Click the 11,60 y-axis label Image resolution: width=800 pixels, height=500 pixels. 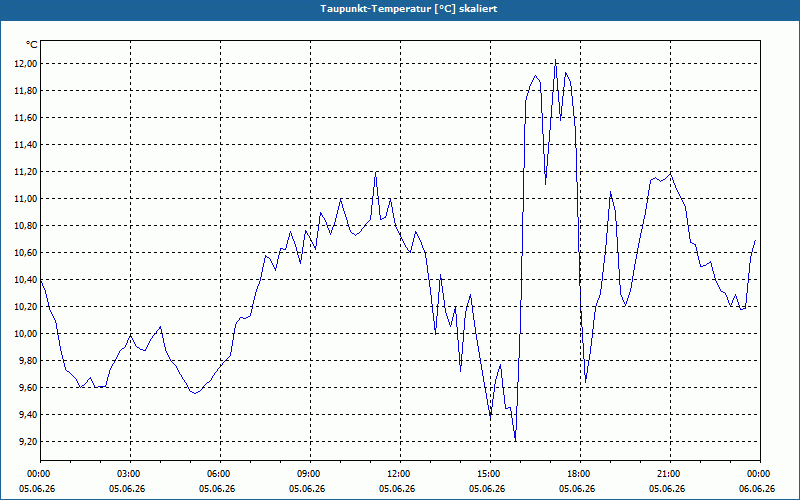tap(26, 118)
